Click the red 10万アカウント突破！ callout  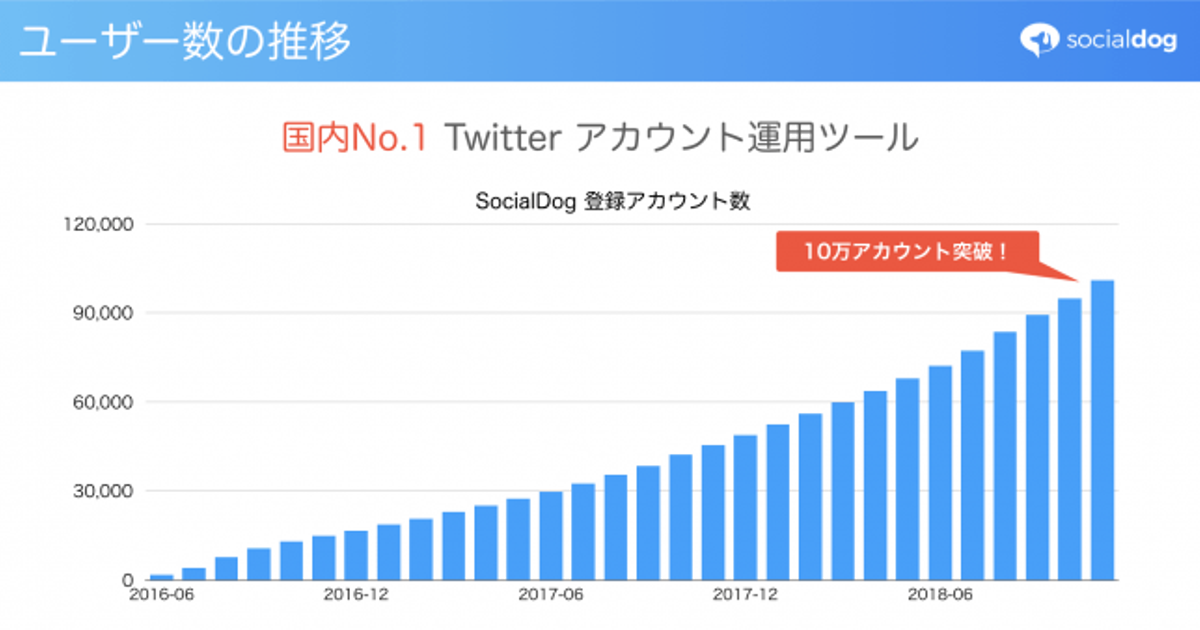(907, 252)
